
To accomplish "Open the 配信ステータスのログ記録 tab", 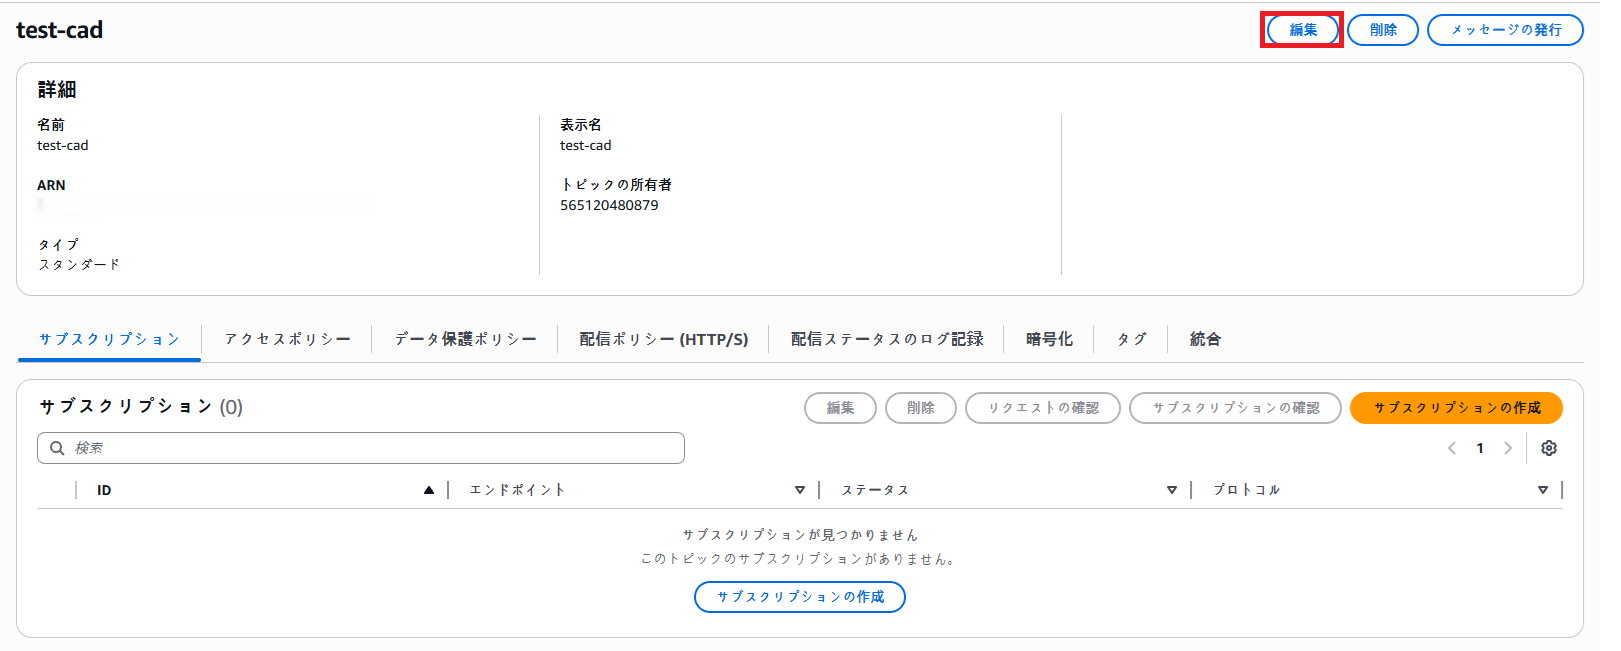I will click(x=886, y=339).
